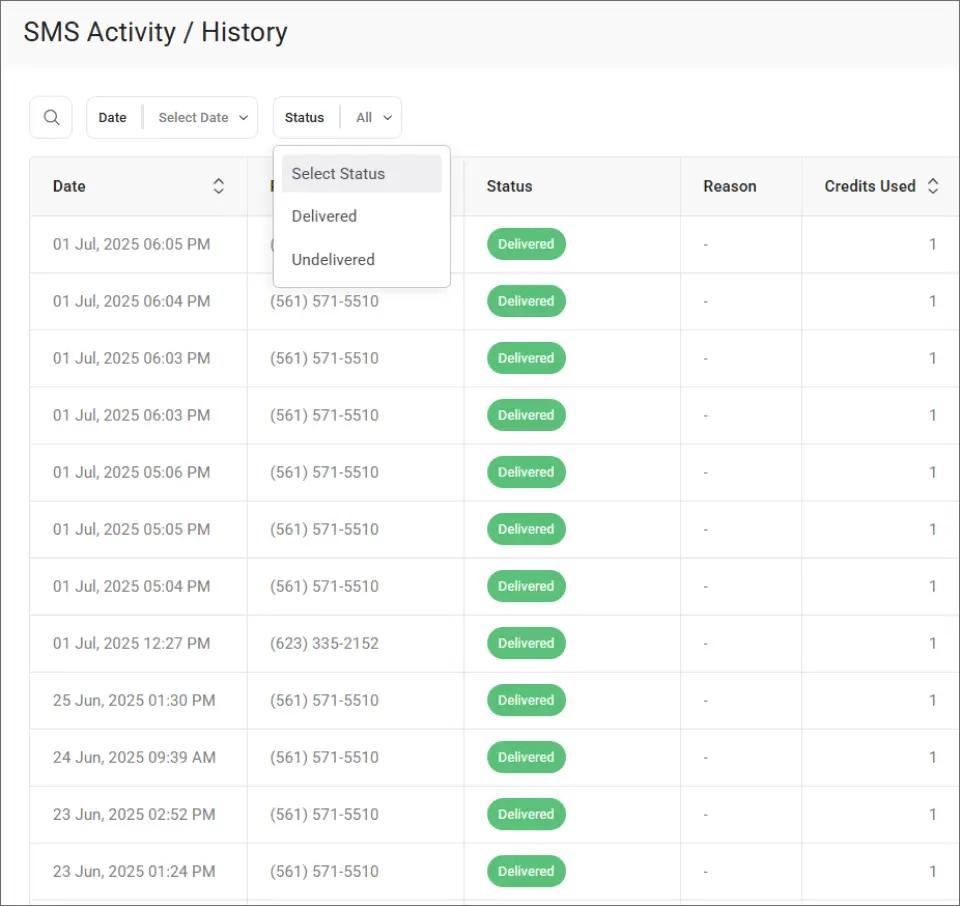960x906 pixels.
Task: Click the Delivered badge beside (623) 335-2152
Action: [526, 643]
